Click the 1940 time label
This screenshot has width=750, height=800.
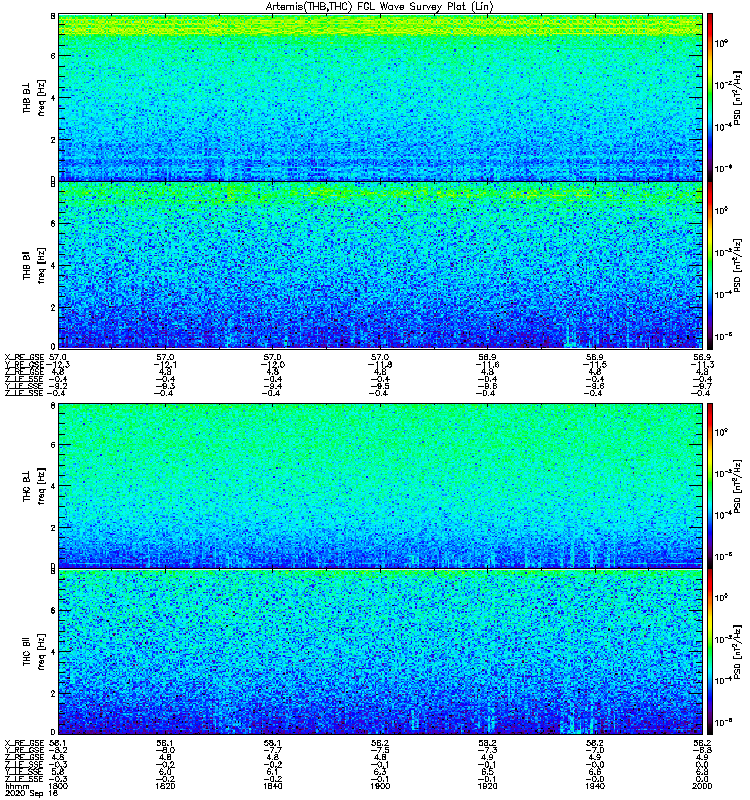595,786
